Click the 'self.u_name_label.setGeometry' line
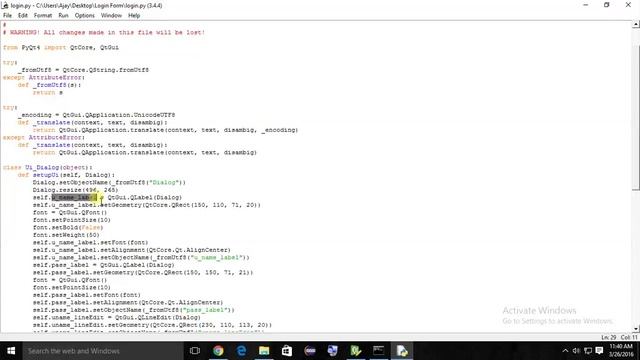The width and height of the screenshot is (640, 360). point(147,205)
